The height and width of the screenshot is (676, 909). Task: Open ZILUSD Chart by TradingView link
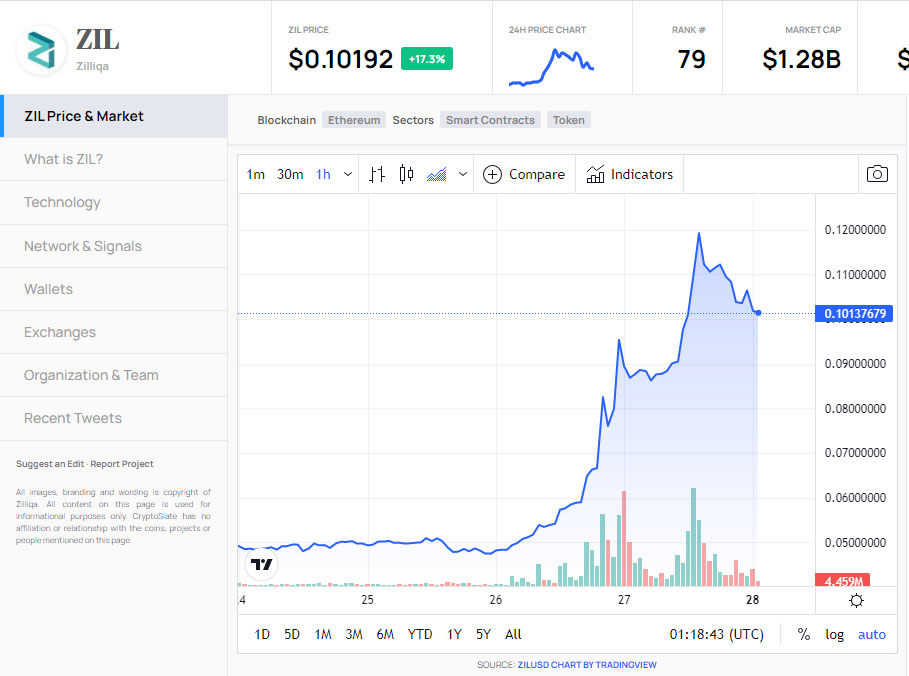pos(587,664)
